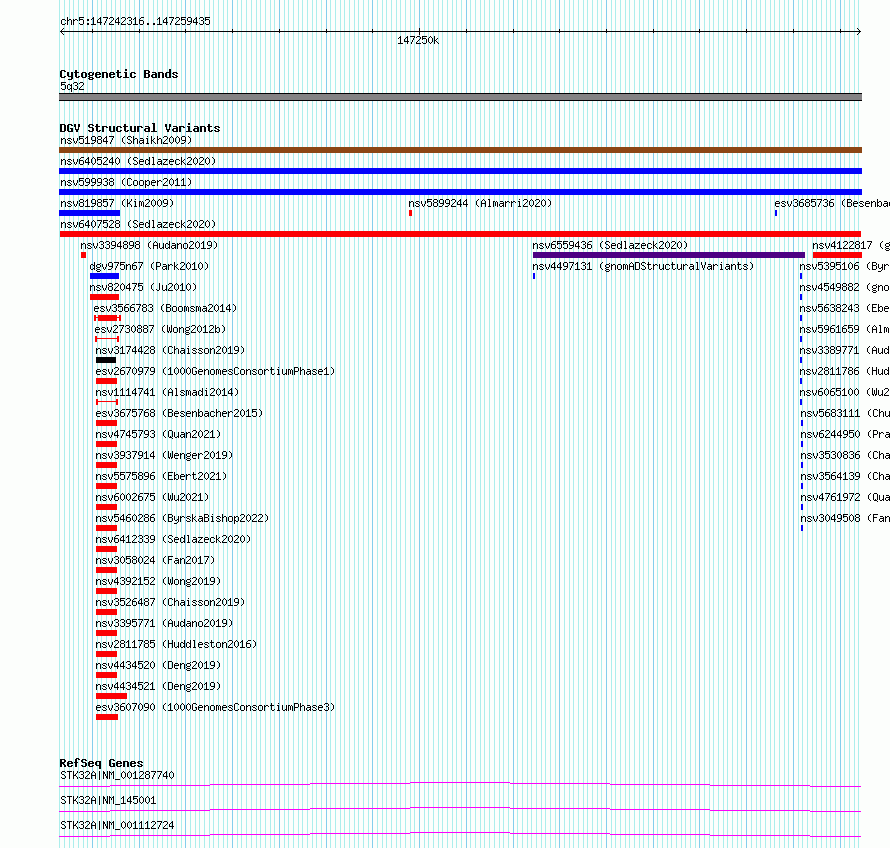Screen dimensions: 890x848
Task: Open nsv4549882 variant label
Action: [845, 287]
